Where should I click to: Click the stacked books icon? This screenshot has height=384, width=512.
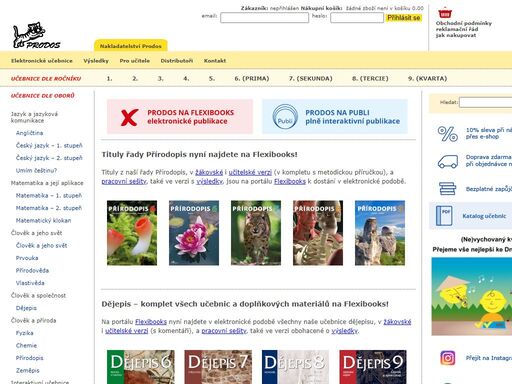click(x=447, y=189)
